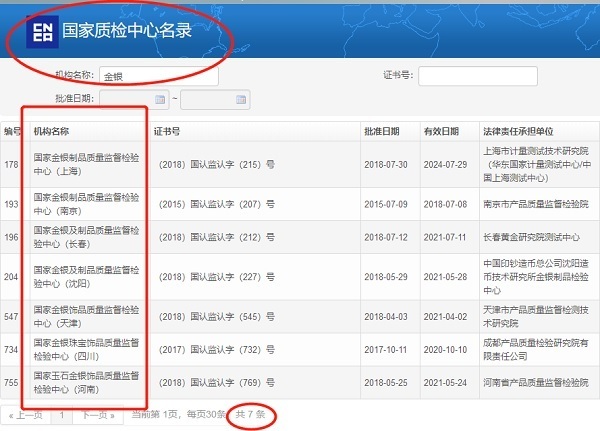Click the 机构名称 column header
The height and width of the screenshot is (431, 600).
(51, 132)
